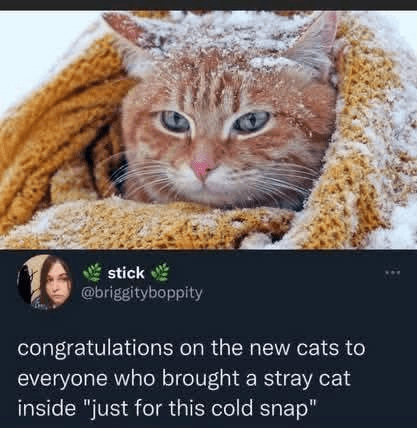Click the cat's left-side eye
Screen dimensions: 417x428
point(174,122)
